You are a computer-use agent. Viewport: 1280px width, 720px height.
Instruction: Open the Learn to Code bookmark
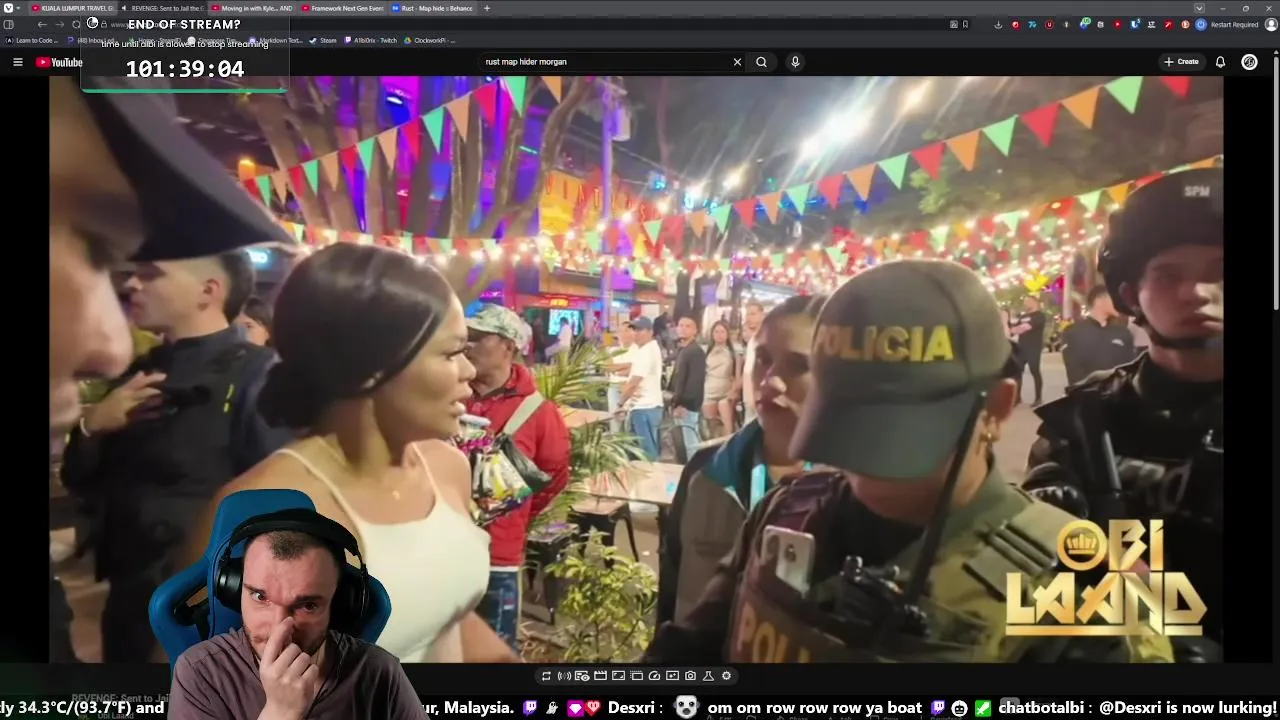coord(32,41)
